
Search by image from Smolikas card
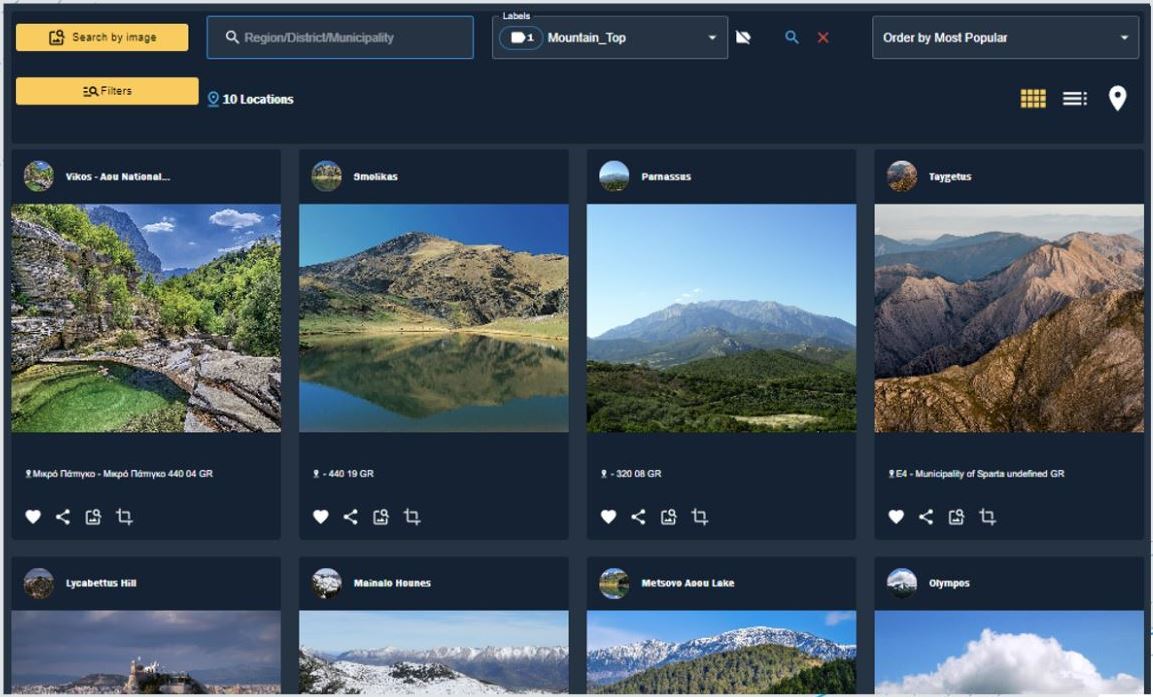[381, 517]
